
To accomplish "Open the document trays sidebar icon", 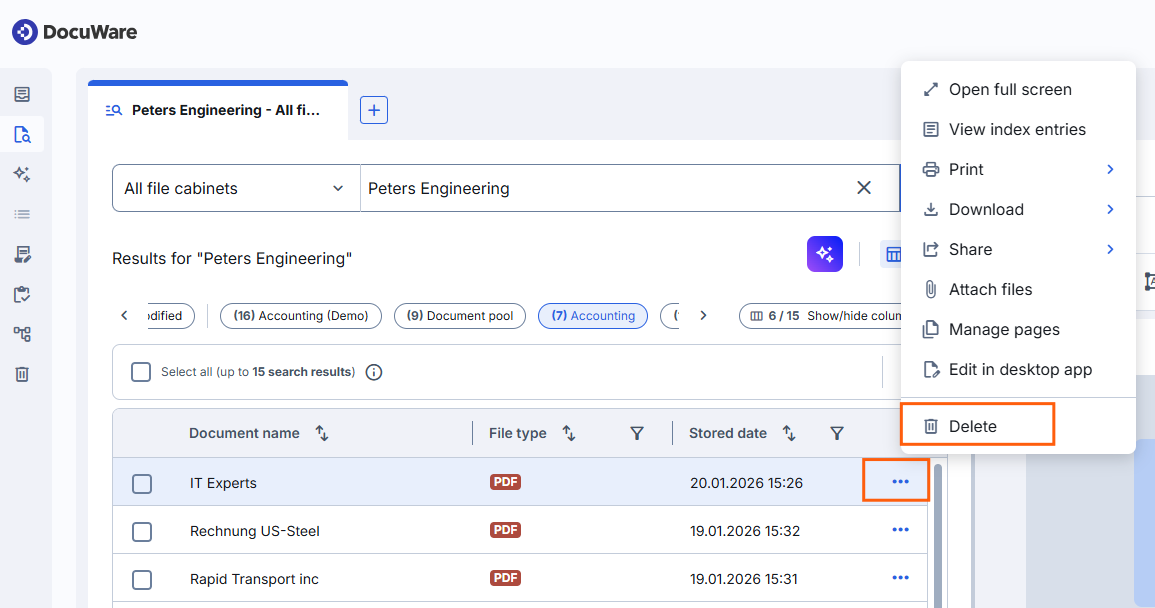I will pyautogui.click(x=22, y=94).
